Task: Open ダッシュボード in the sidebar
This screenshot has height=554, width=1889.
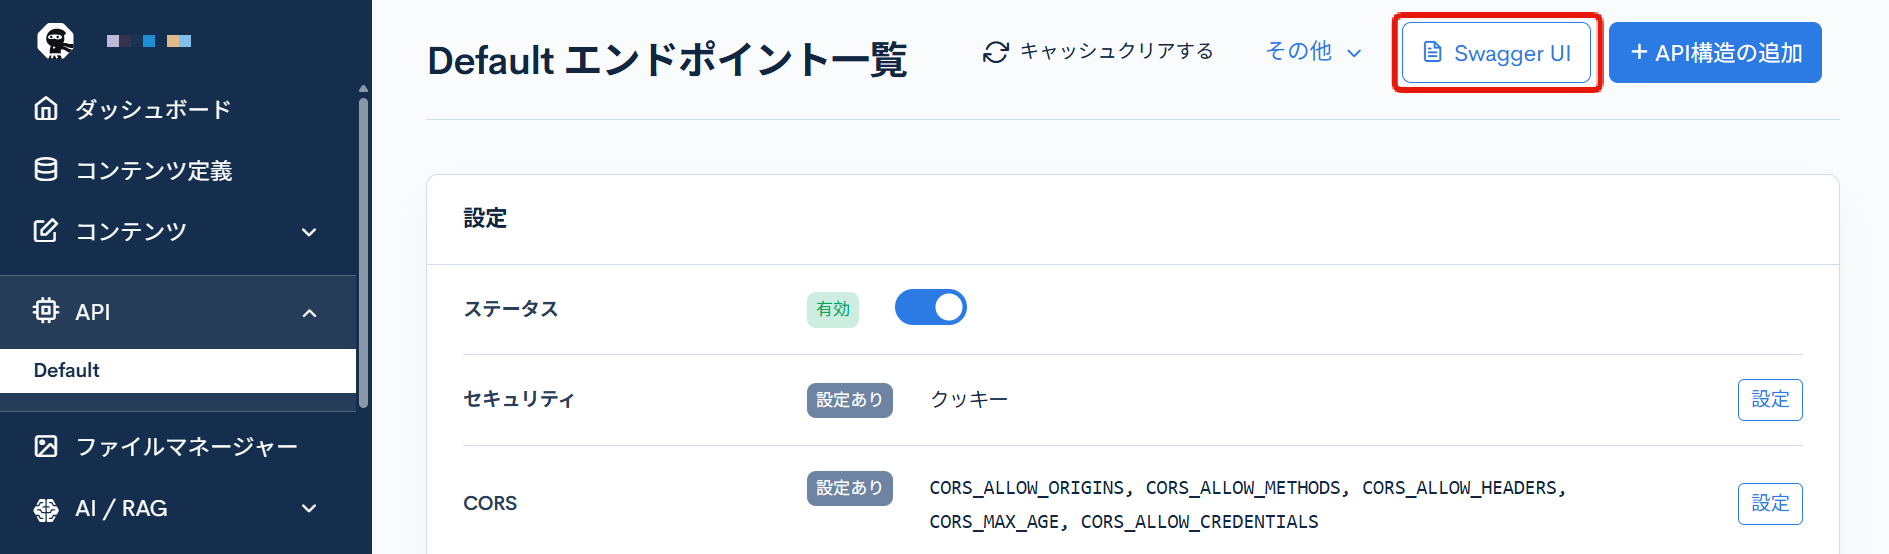Action: [x=153, y=109]
